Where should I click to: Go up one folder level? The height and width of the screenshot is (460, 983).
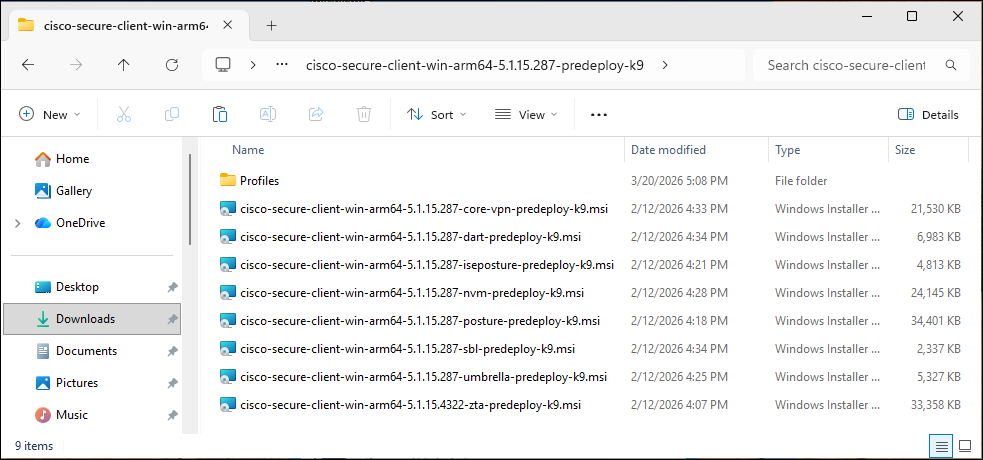(124, 65)
